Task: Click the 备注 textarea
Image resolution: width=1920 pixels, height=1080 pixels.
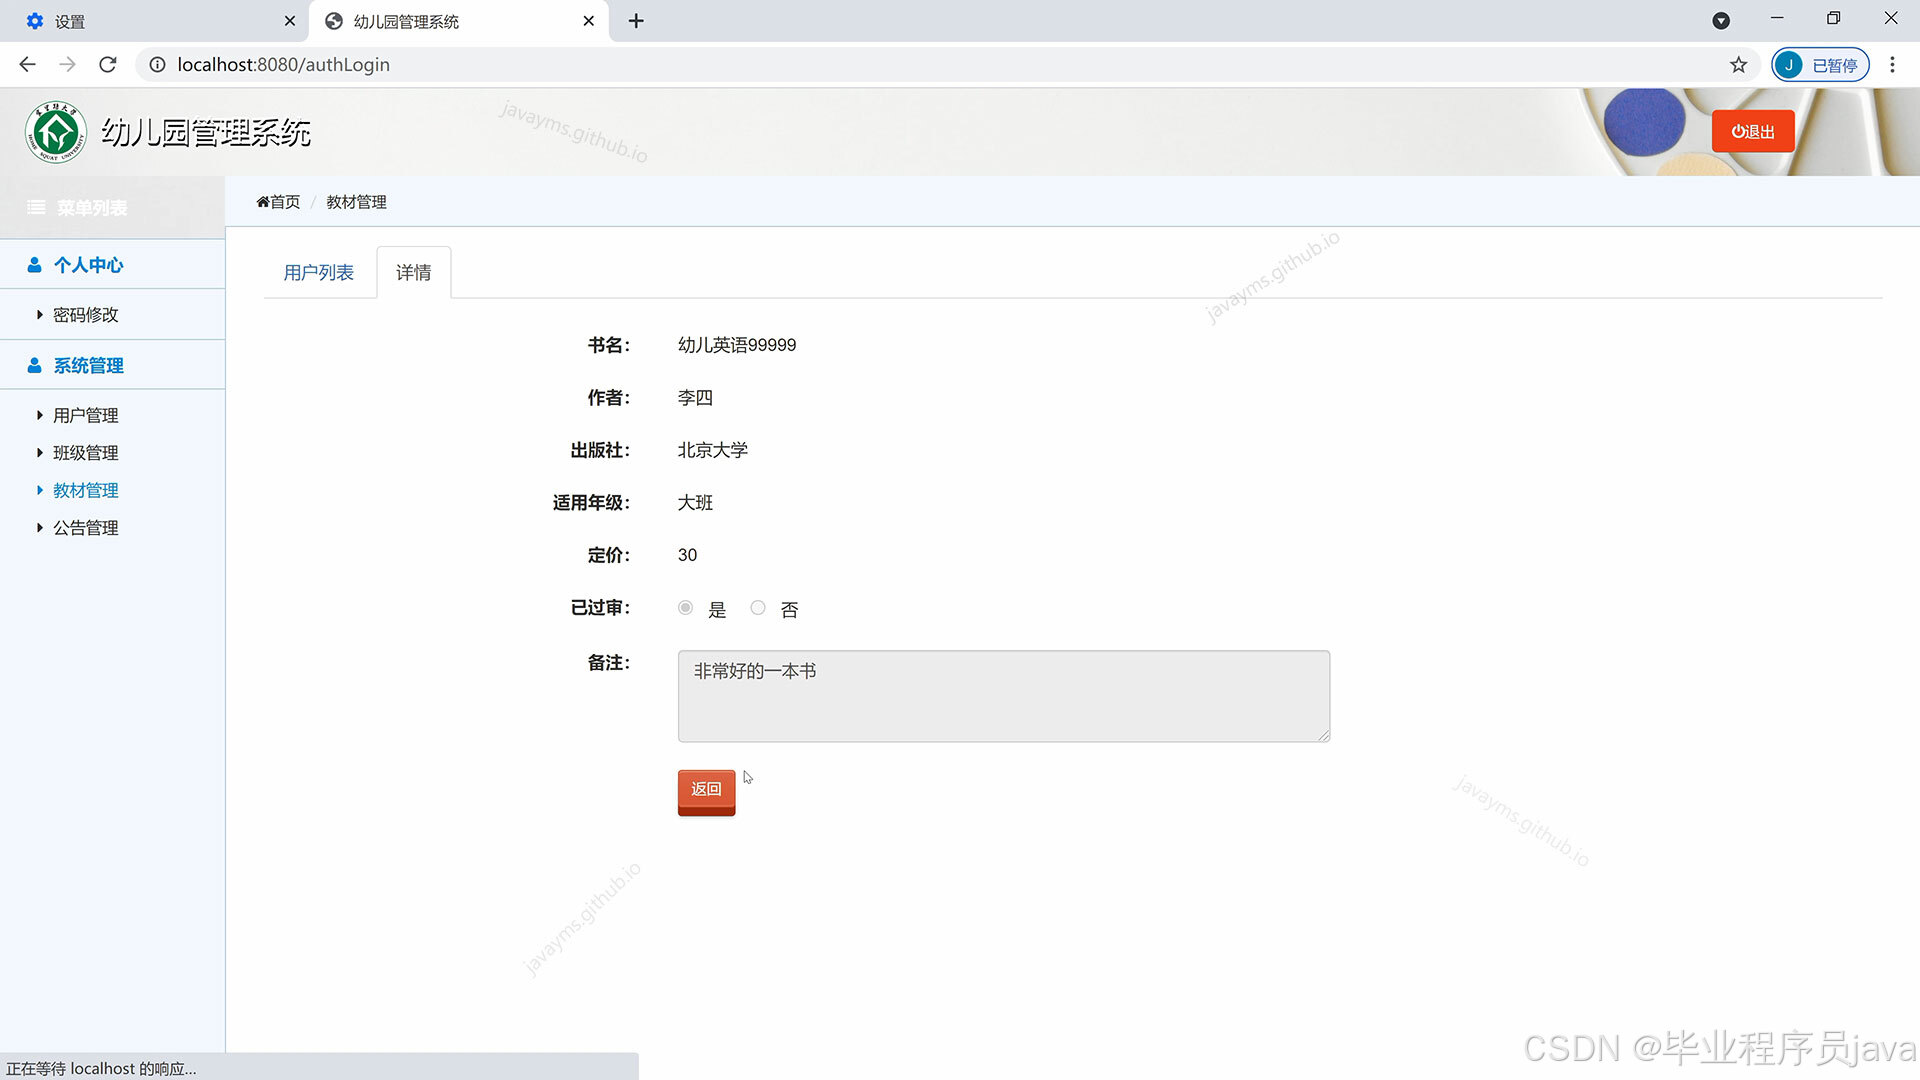Action: coord(1004,697)
